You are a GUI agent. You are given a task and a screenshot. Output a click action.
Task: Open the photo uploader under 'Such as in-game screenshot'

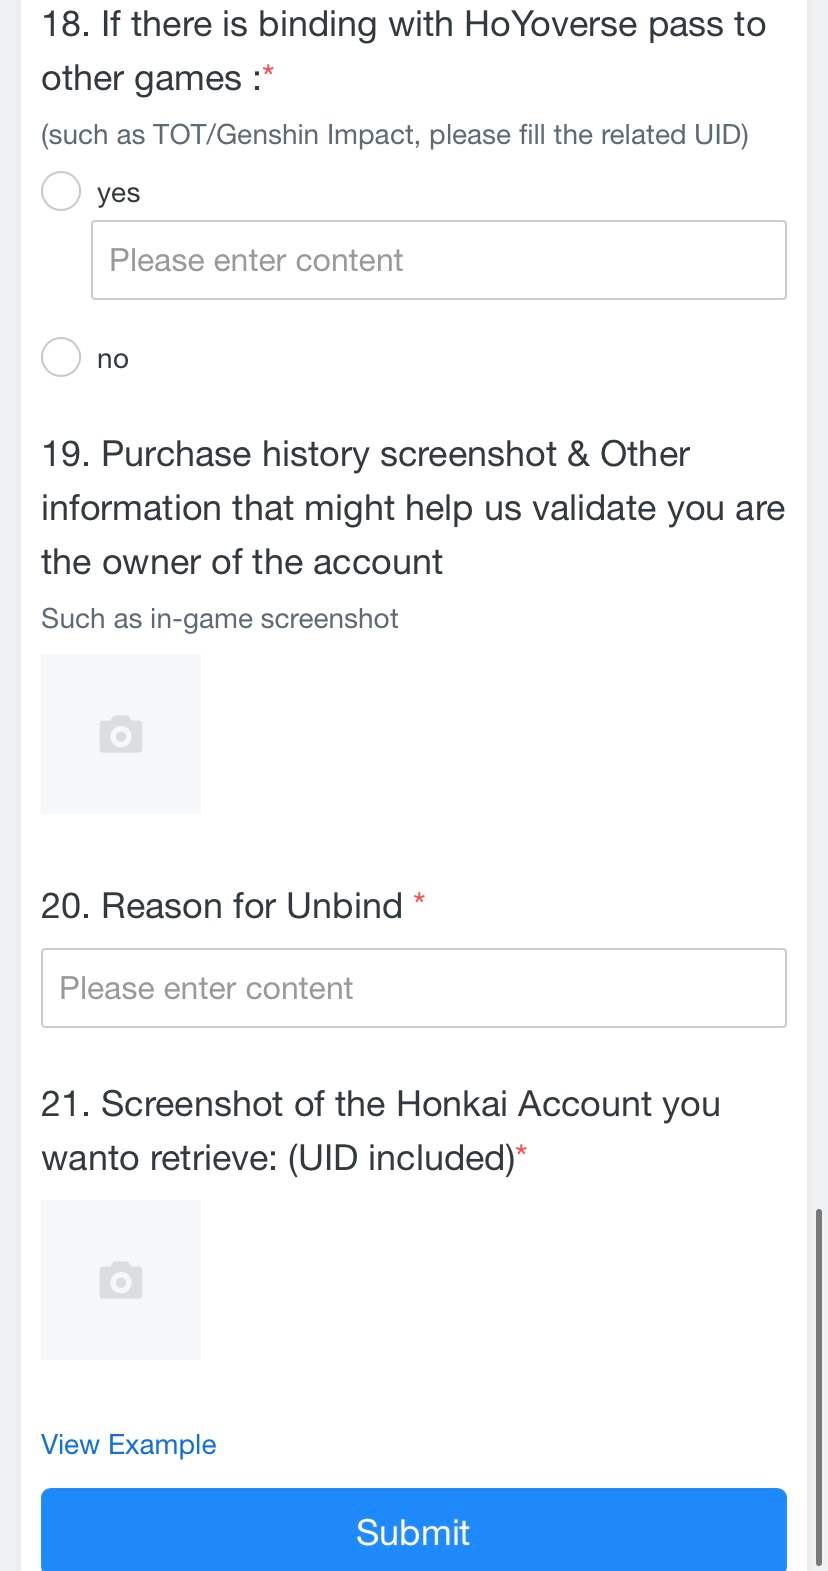pyautogui.click(x=120, y=733)
